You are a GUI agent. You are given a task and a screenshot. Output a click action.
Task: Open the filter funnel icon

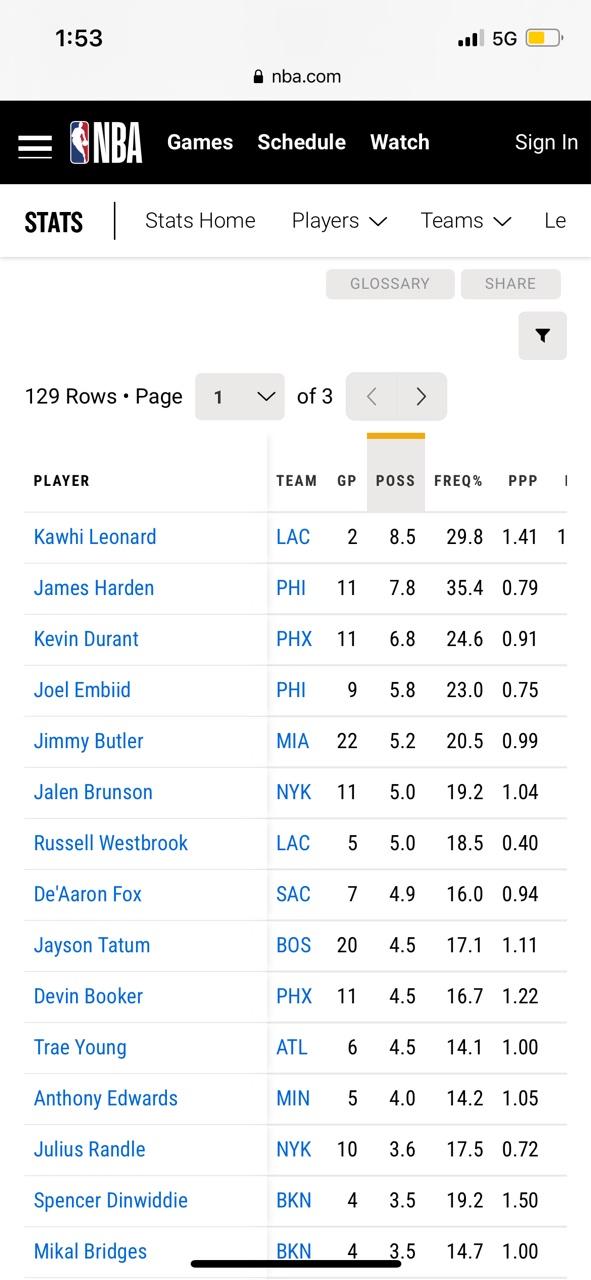[x=542, y=336]
